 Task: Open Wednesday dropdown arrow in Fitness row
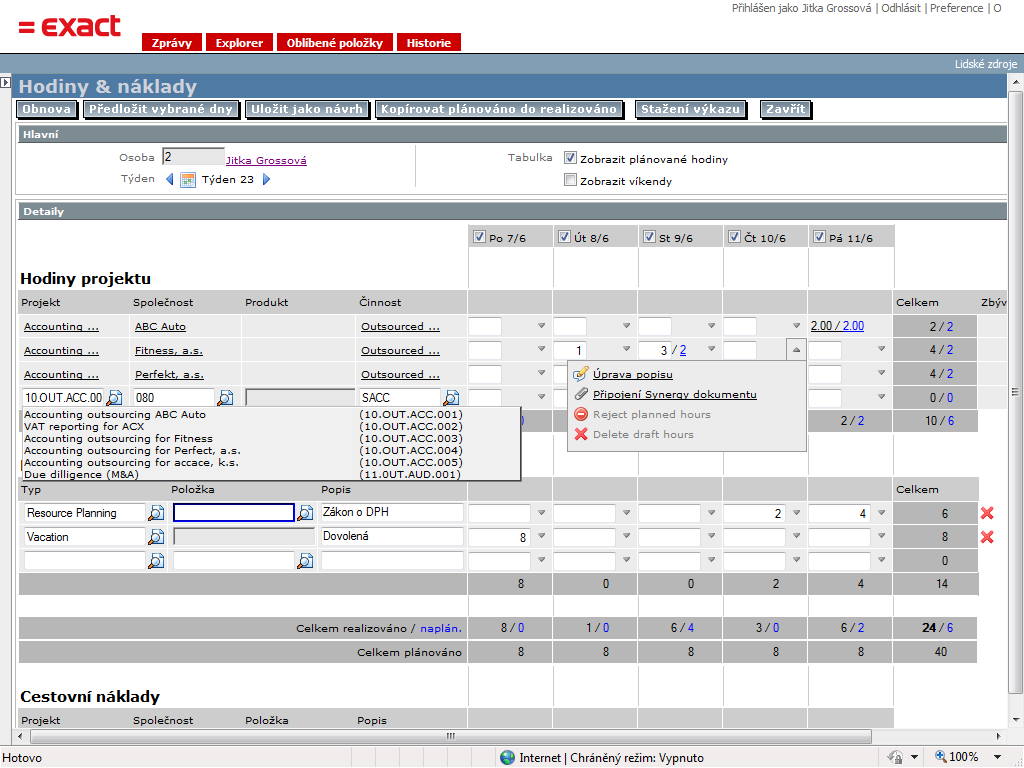coord(711,349)
